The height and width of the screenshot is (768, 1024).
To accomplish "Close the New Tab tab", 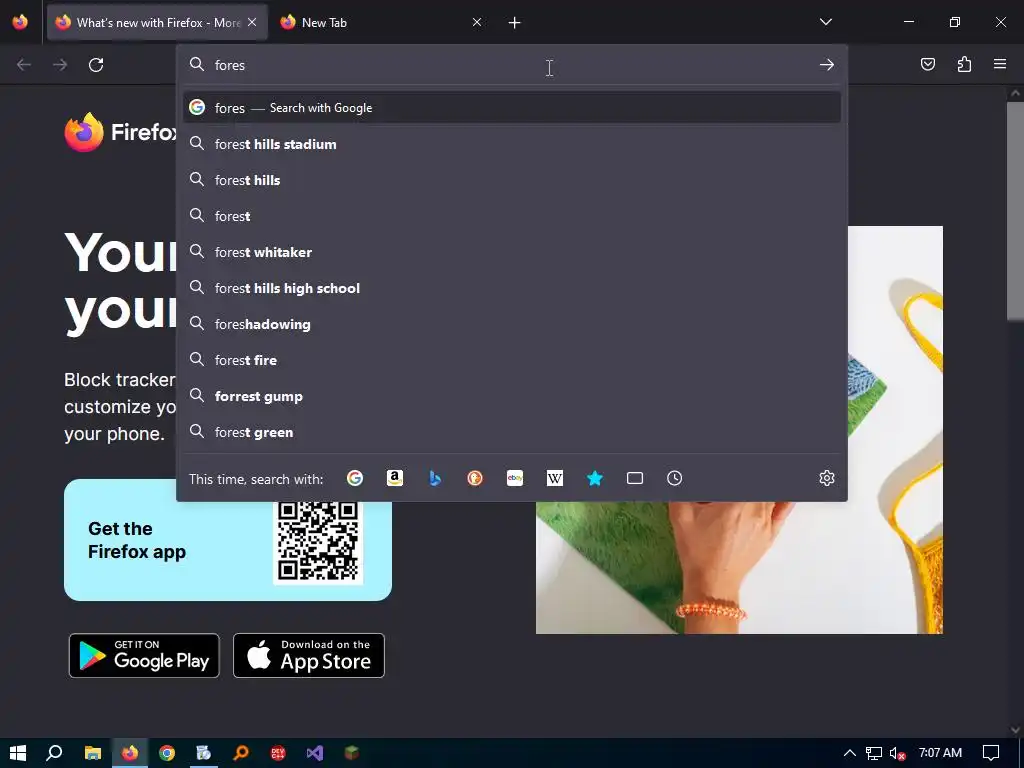I will click(477, 22).
